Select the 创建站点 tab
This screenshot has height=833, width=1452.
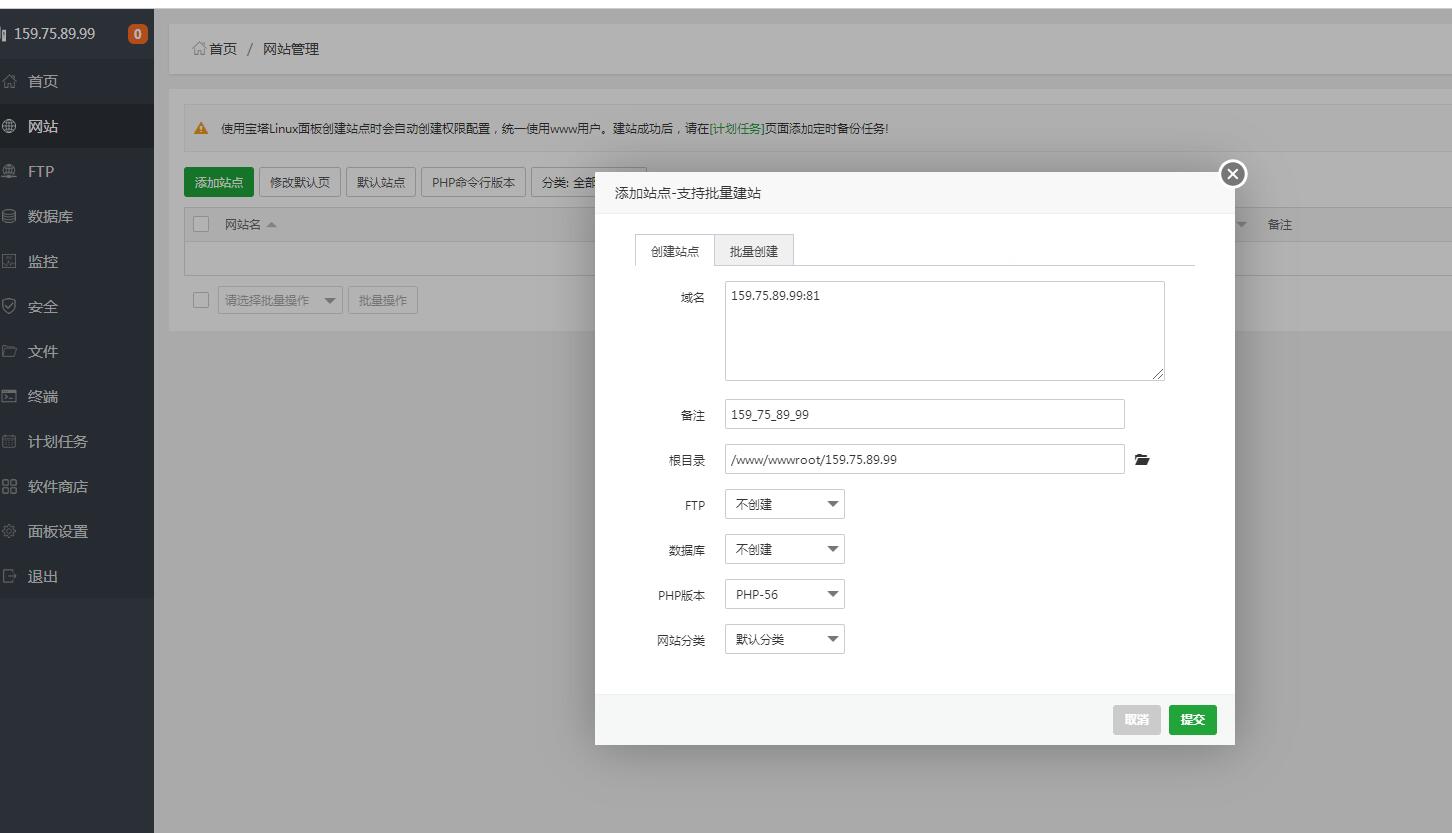[675, 251]
